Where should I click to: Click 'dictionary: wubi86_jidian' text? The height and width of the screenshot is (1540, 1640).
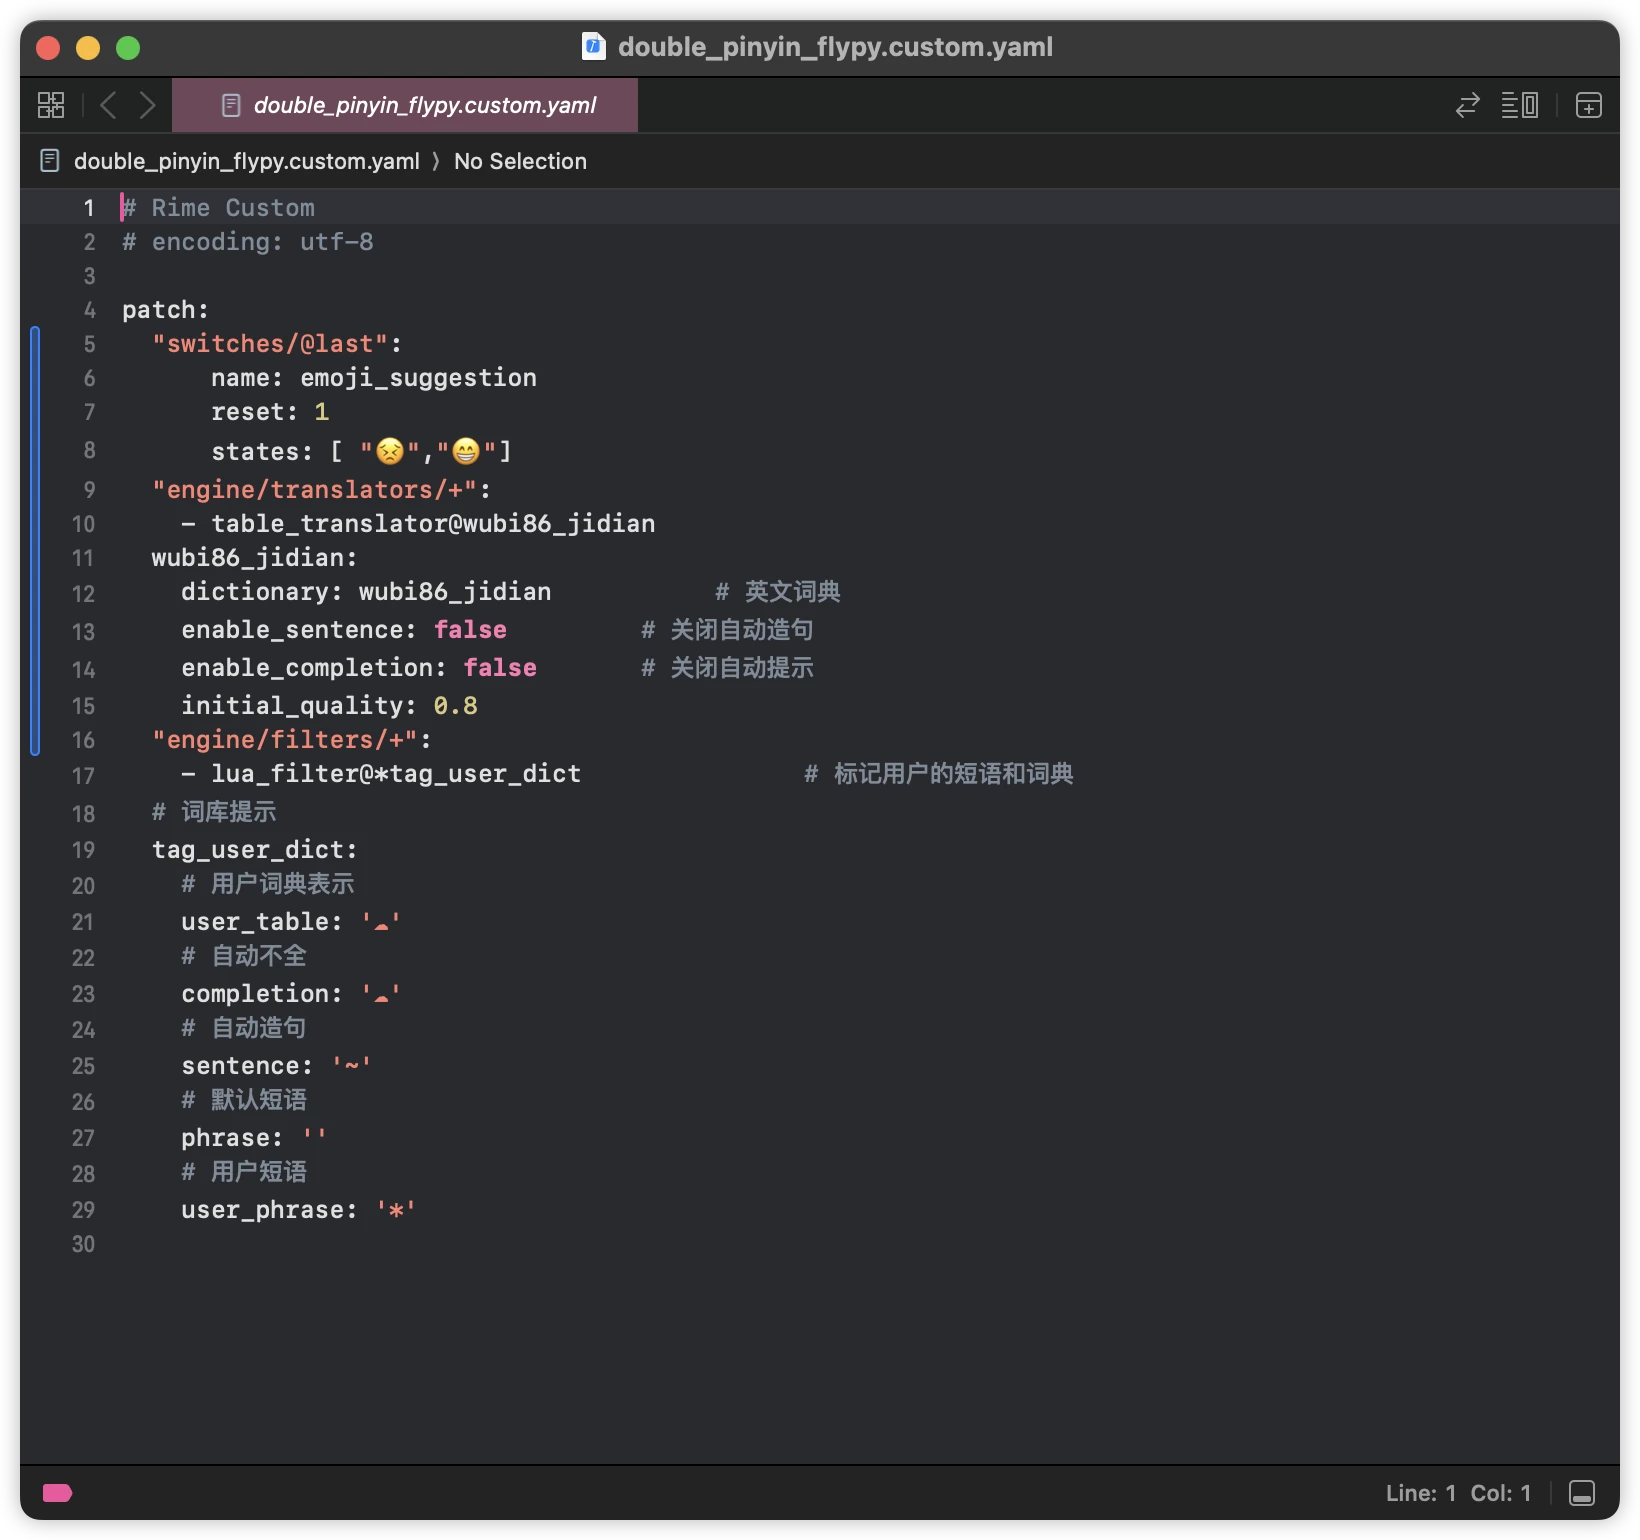click(x=366, y=592)
